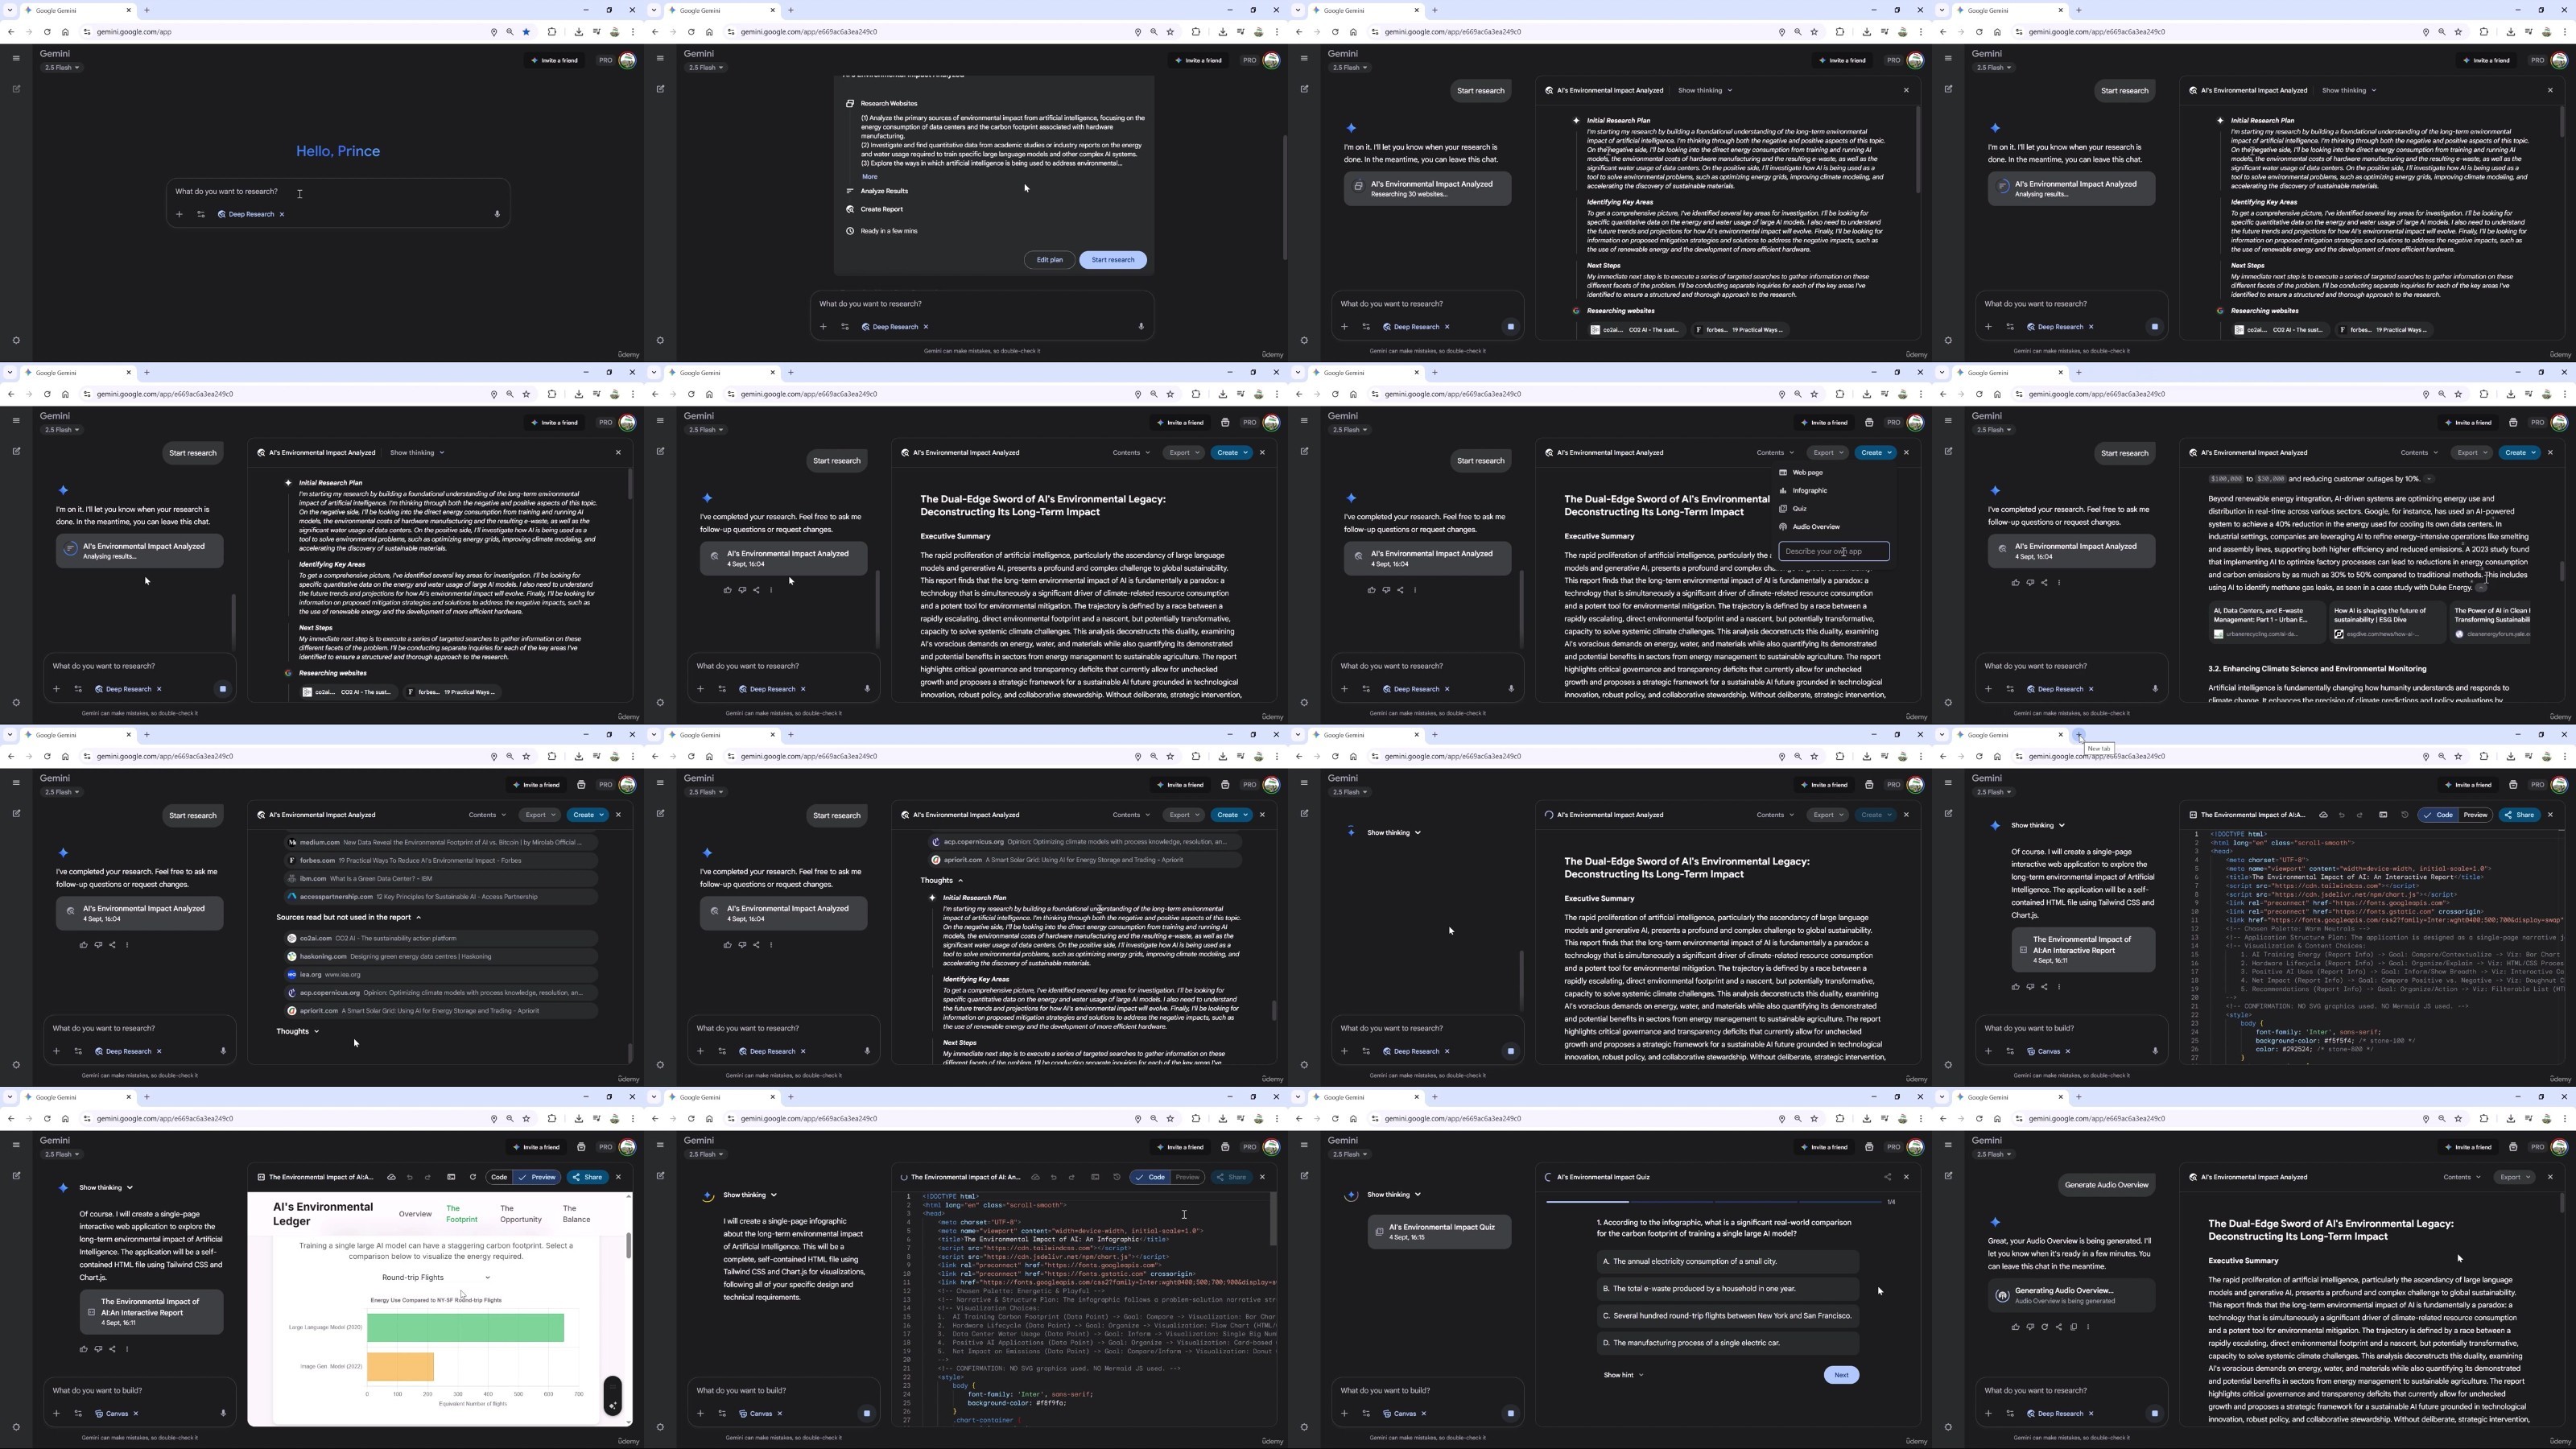Screen dimensions: 2576x1449
Task: Open three-dot menu under Generating Audio Overview card
Action: tap(2088, 1327)
